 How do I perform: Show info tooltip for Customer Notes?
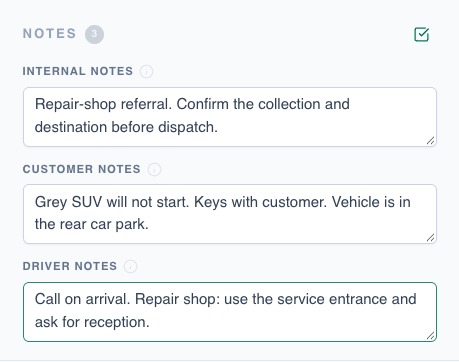[154, 169]
